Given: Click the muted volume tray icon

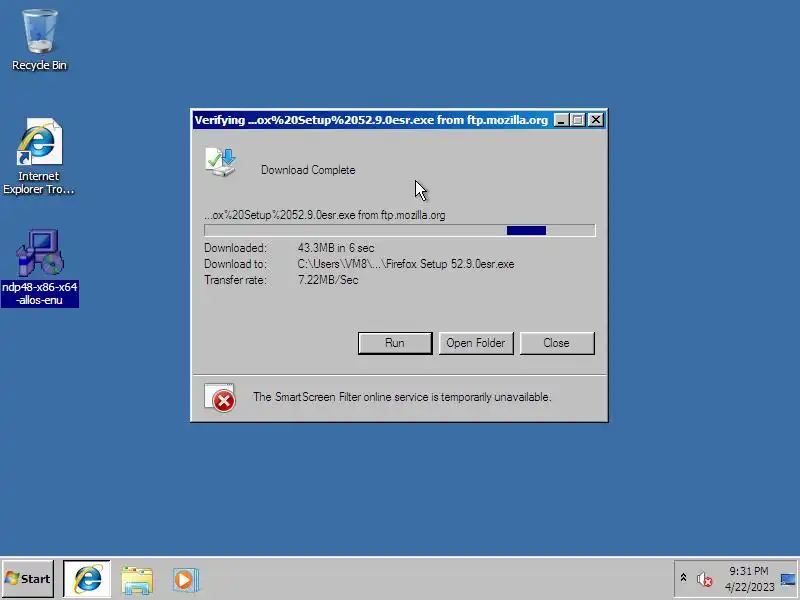Looking at the screenshot, I should (704, 579).
